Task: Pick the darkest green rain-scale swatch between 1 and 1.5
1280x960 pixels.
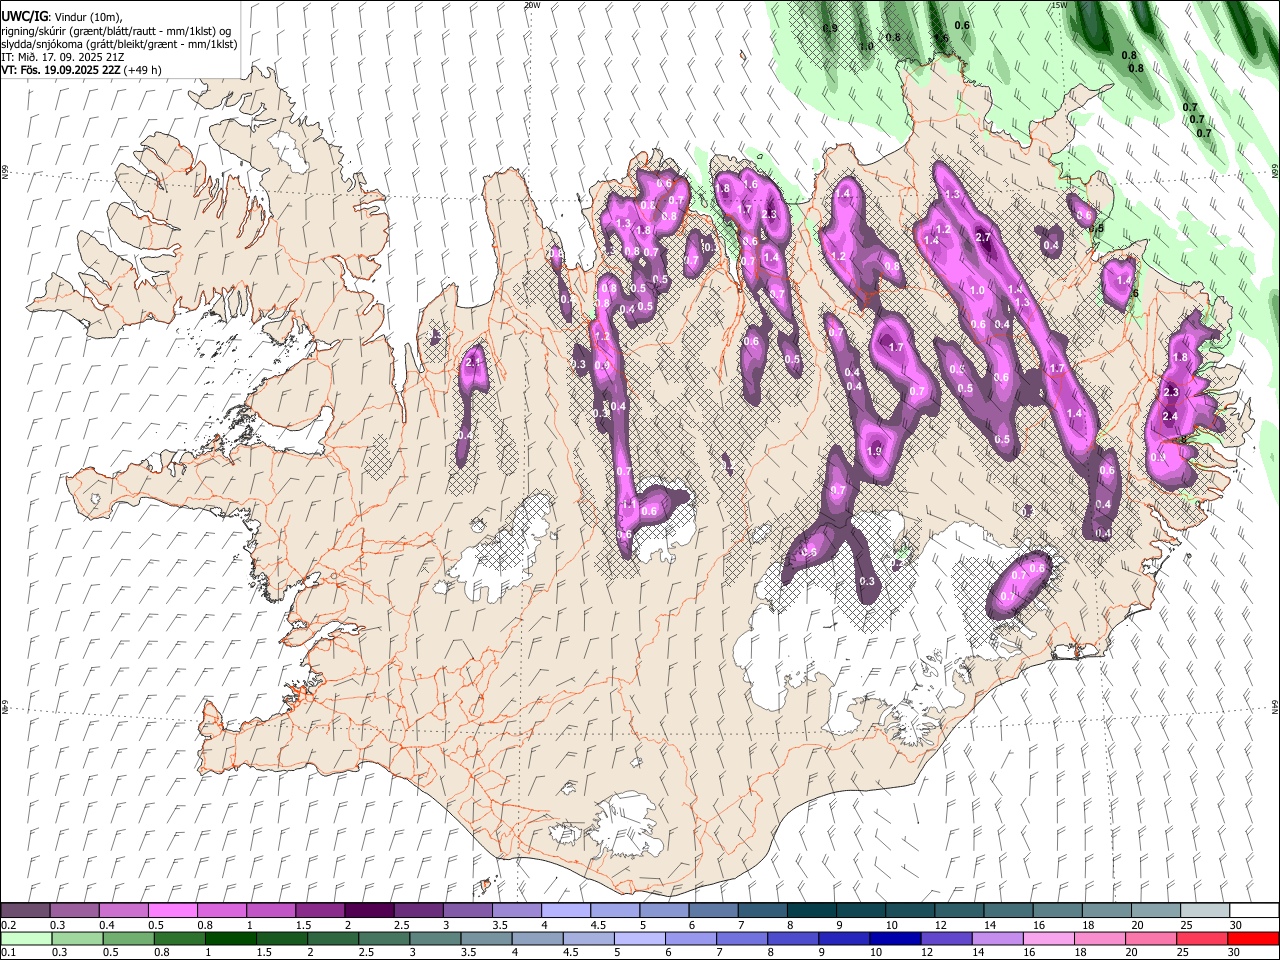Action: click(230, 938)
